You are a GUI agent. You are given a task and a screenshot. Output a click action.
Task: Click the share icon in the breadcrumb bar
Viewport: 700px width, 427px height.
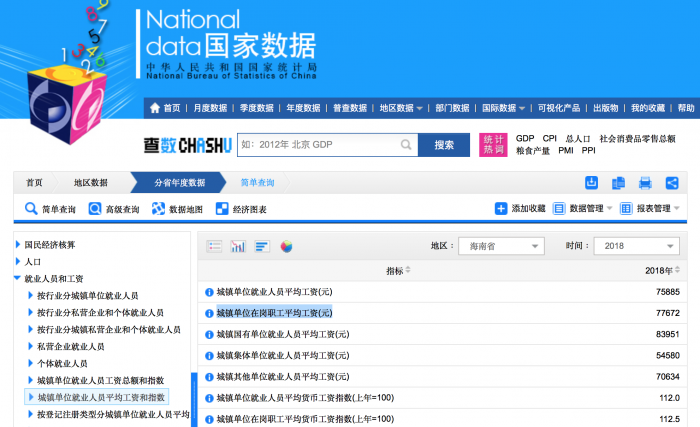coord(672,183)
